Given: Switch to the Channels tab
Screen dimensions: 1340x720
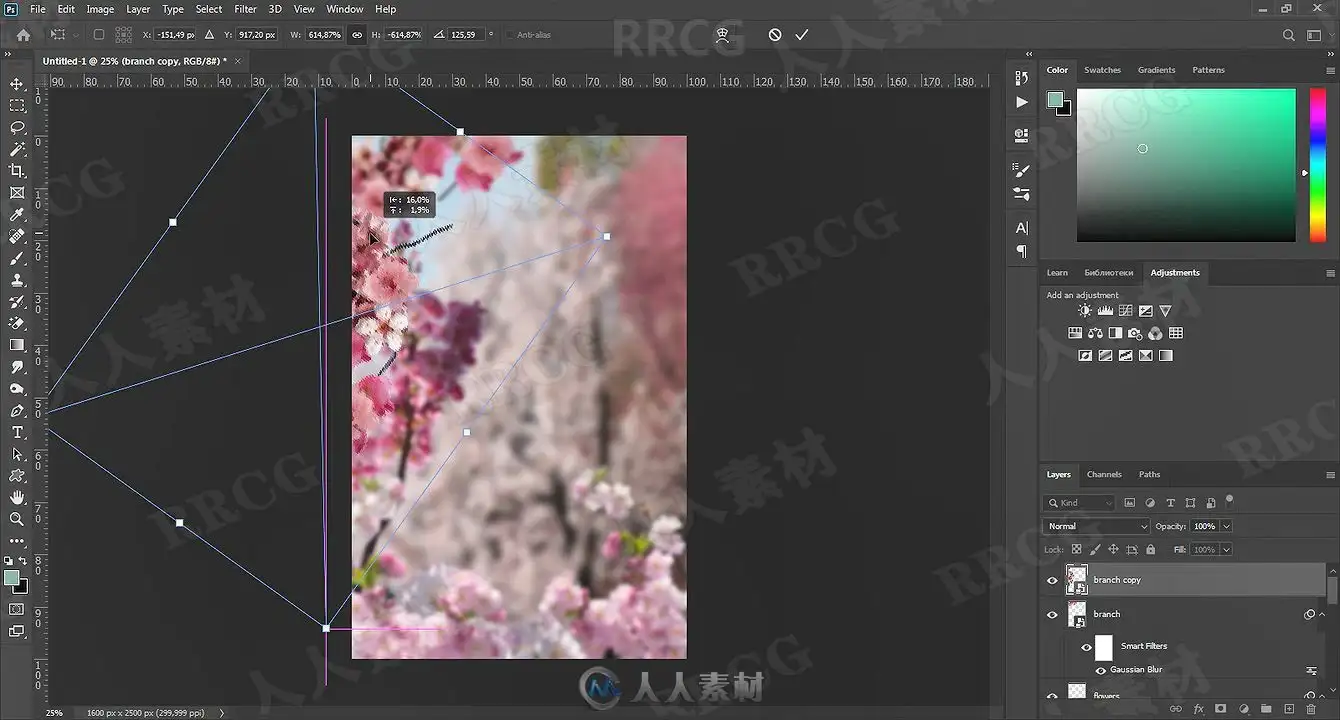Looking at the screenshot, I should tap(1104, 474).
